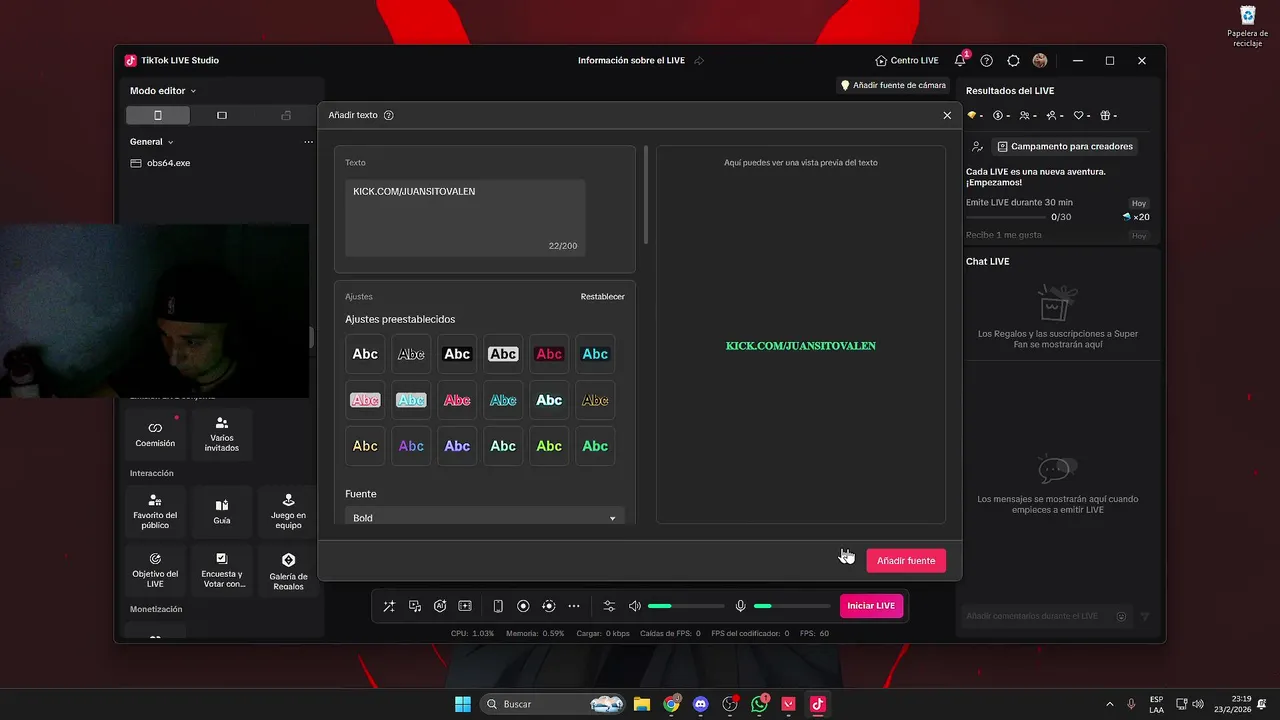Click Añadir fuente de cámara tip
The height and width of the screenshot is (720, 1280).
[893, 85]
